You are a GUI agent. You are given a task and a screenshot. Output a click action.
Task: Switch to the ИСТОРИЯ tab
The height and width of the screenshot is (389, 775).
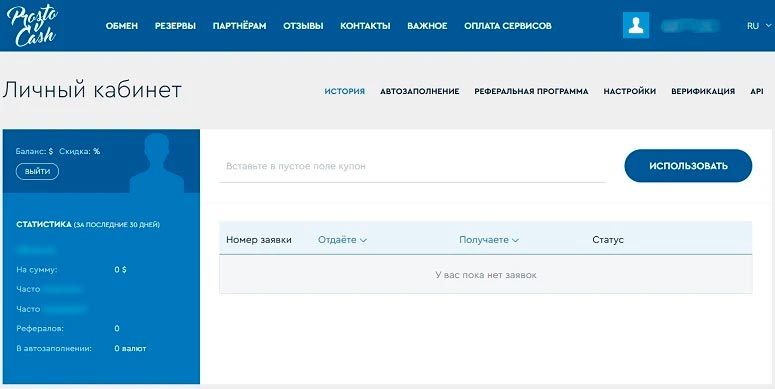tap(344, 91)
